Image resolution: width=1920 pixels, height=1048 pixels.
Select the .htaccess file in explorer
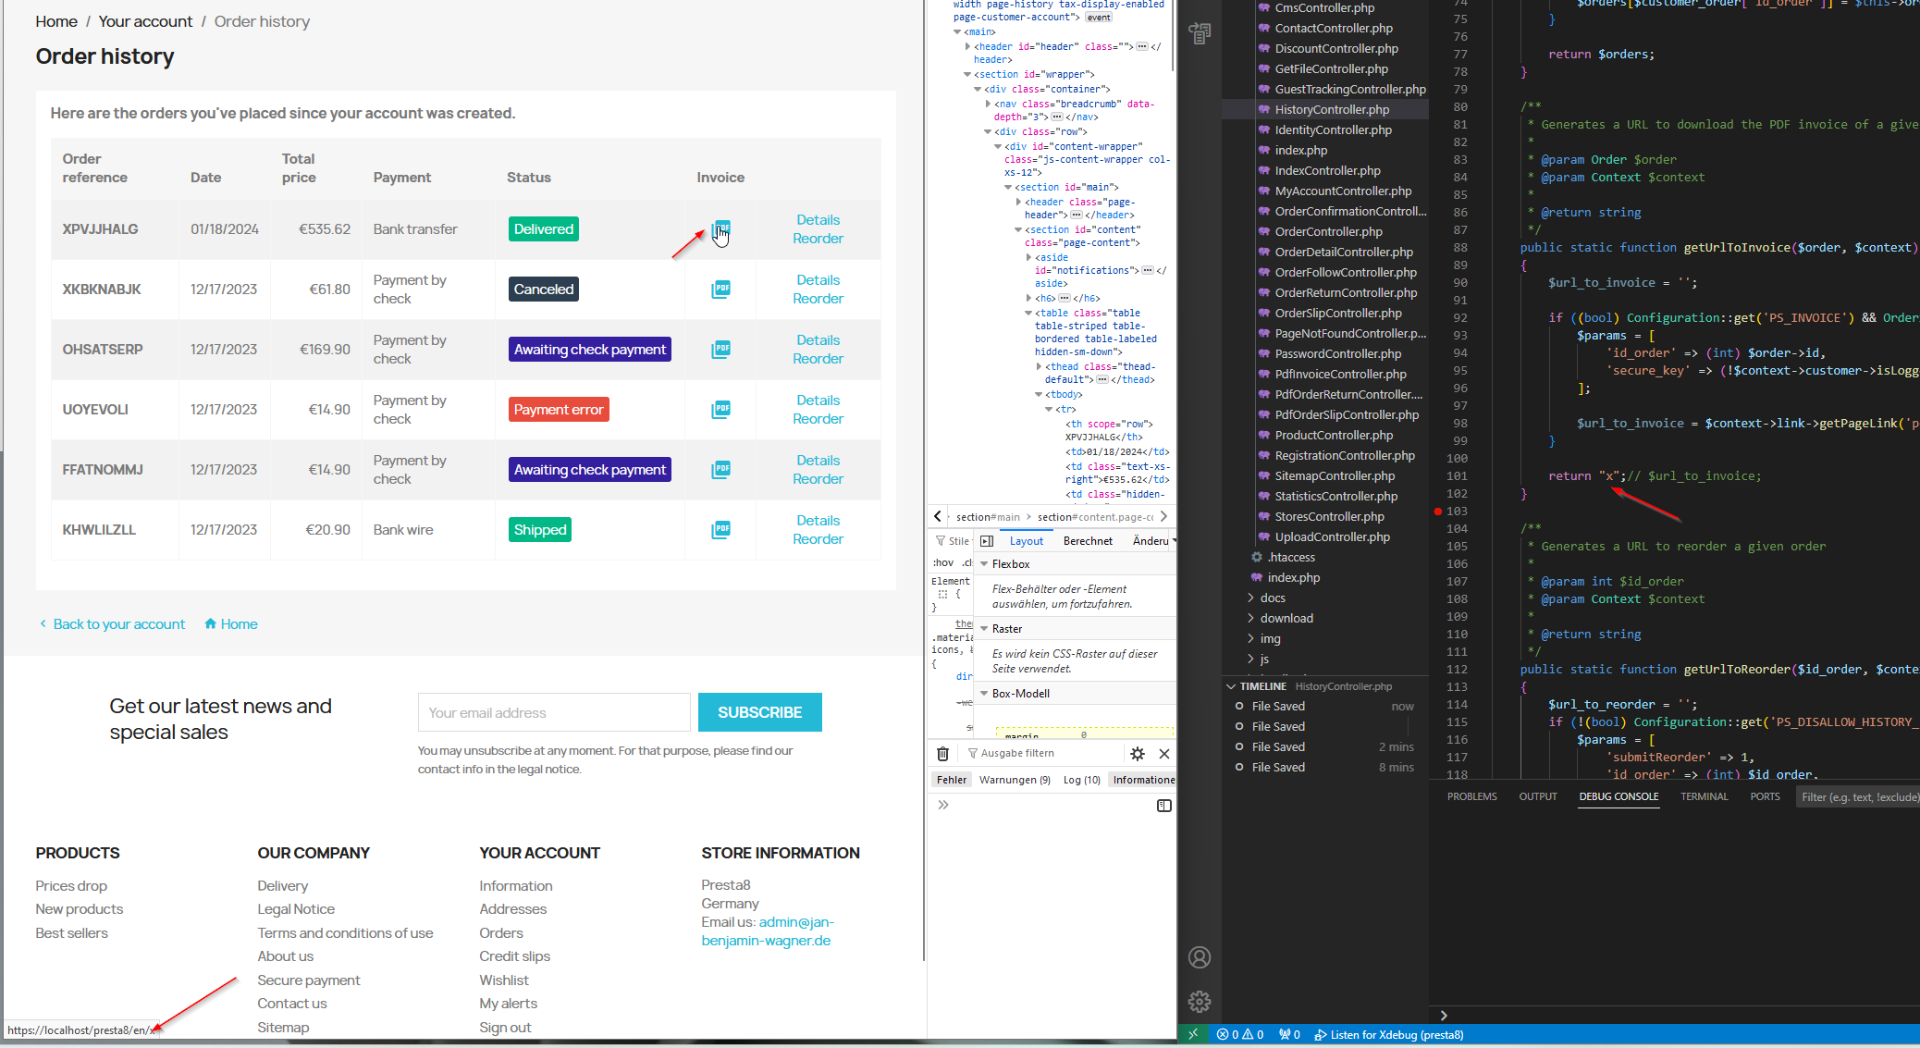[1291, 557]
